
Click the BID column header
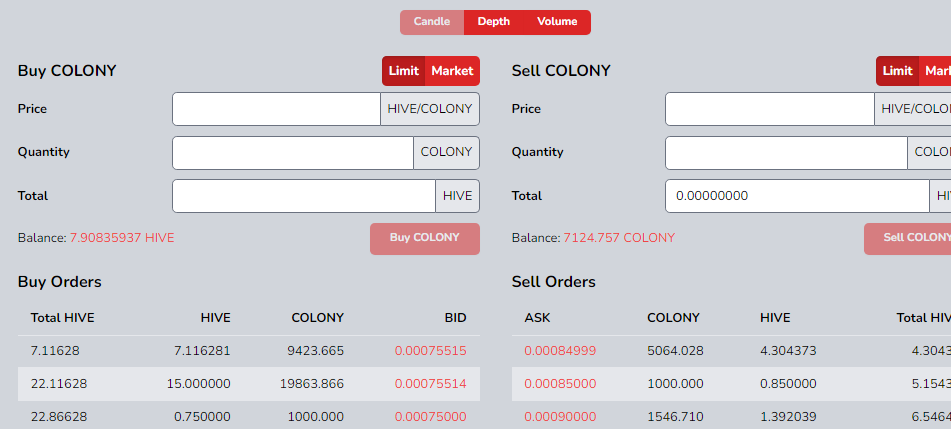click(x=455, y=318)
